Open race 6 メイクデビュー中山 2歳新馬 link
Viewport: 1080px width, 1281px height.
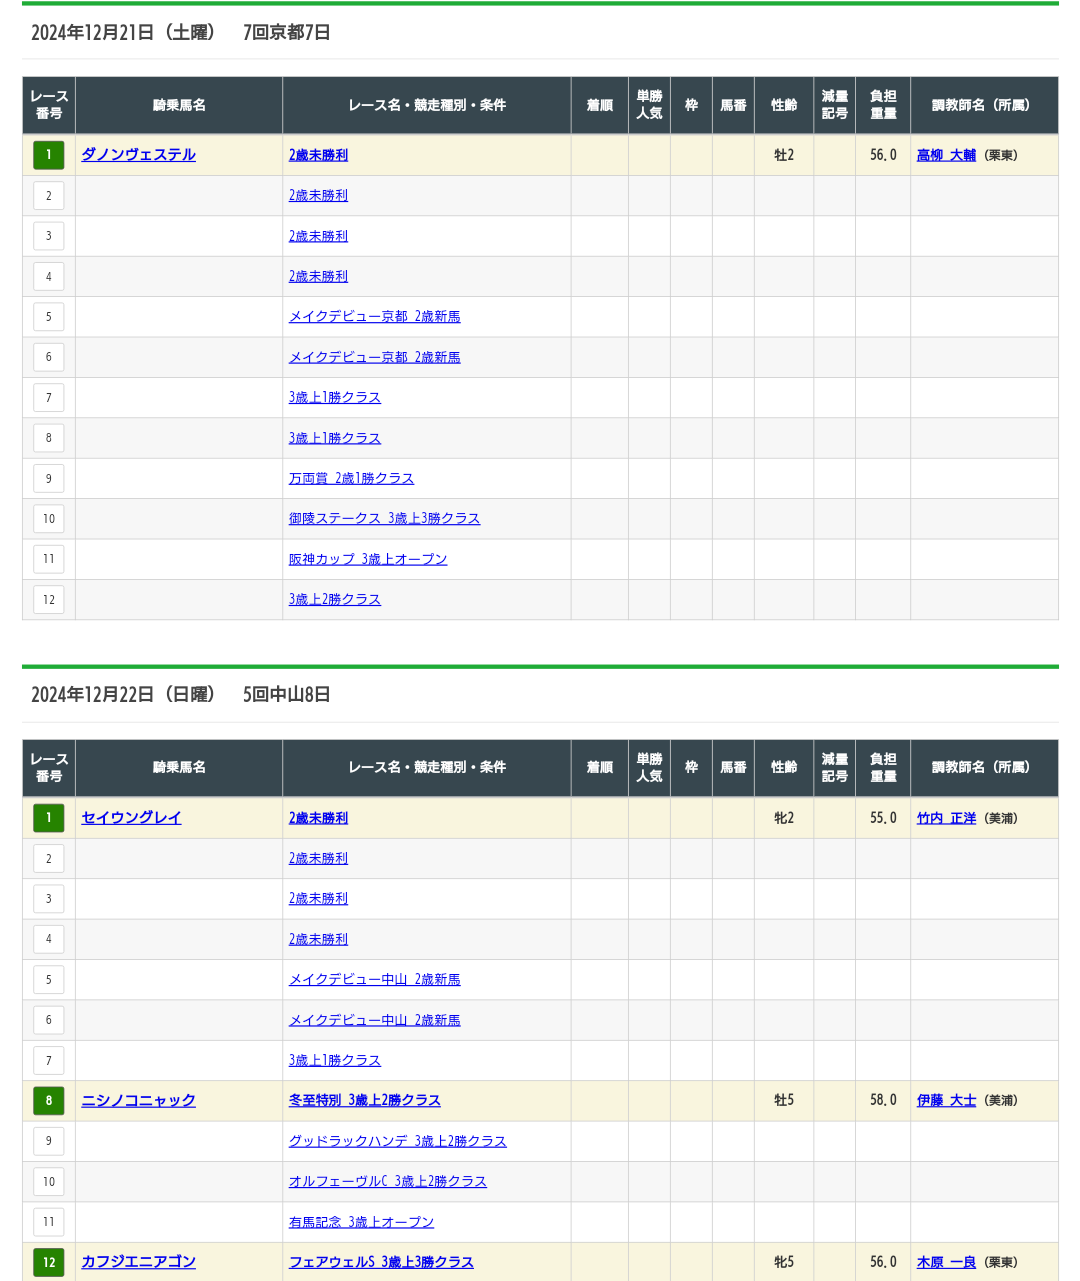pyautogui.click(x=374, y=1020)
